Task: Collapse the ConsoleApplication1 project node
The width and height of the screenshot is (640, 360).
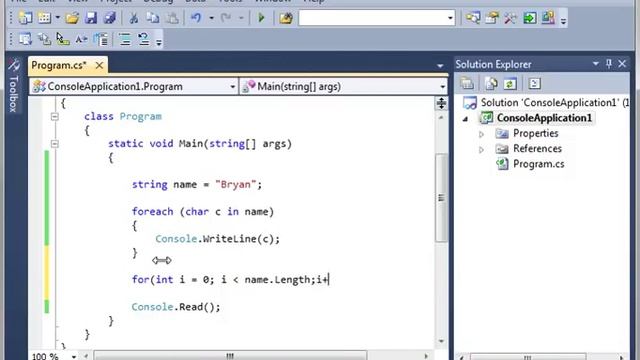Action: [465, 119]
